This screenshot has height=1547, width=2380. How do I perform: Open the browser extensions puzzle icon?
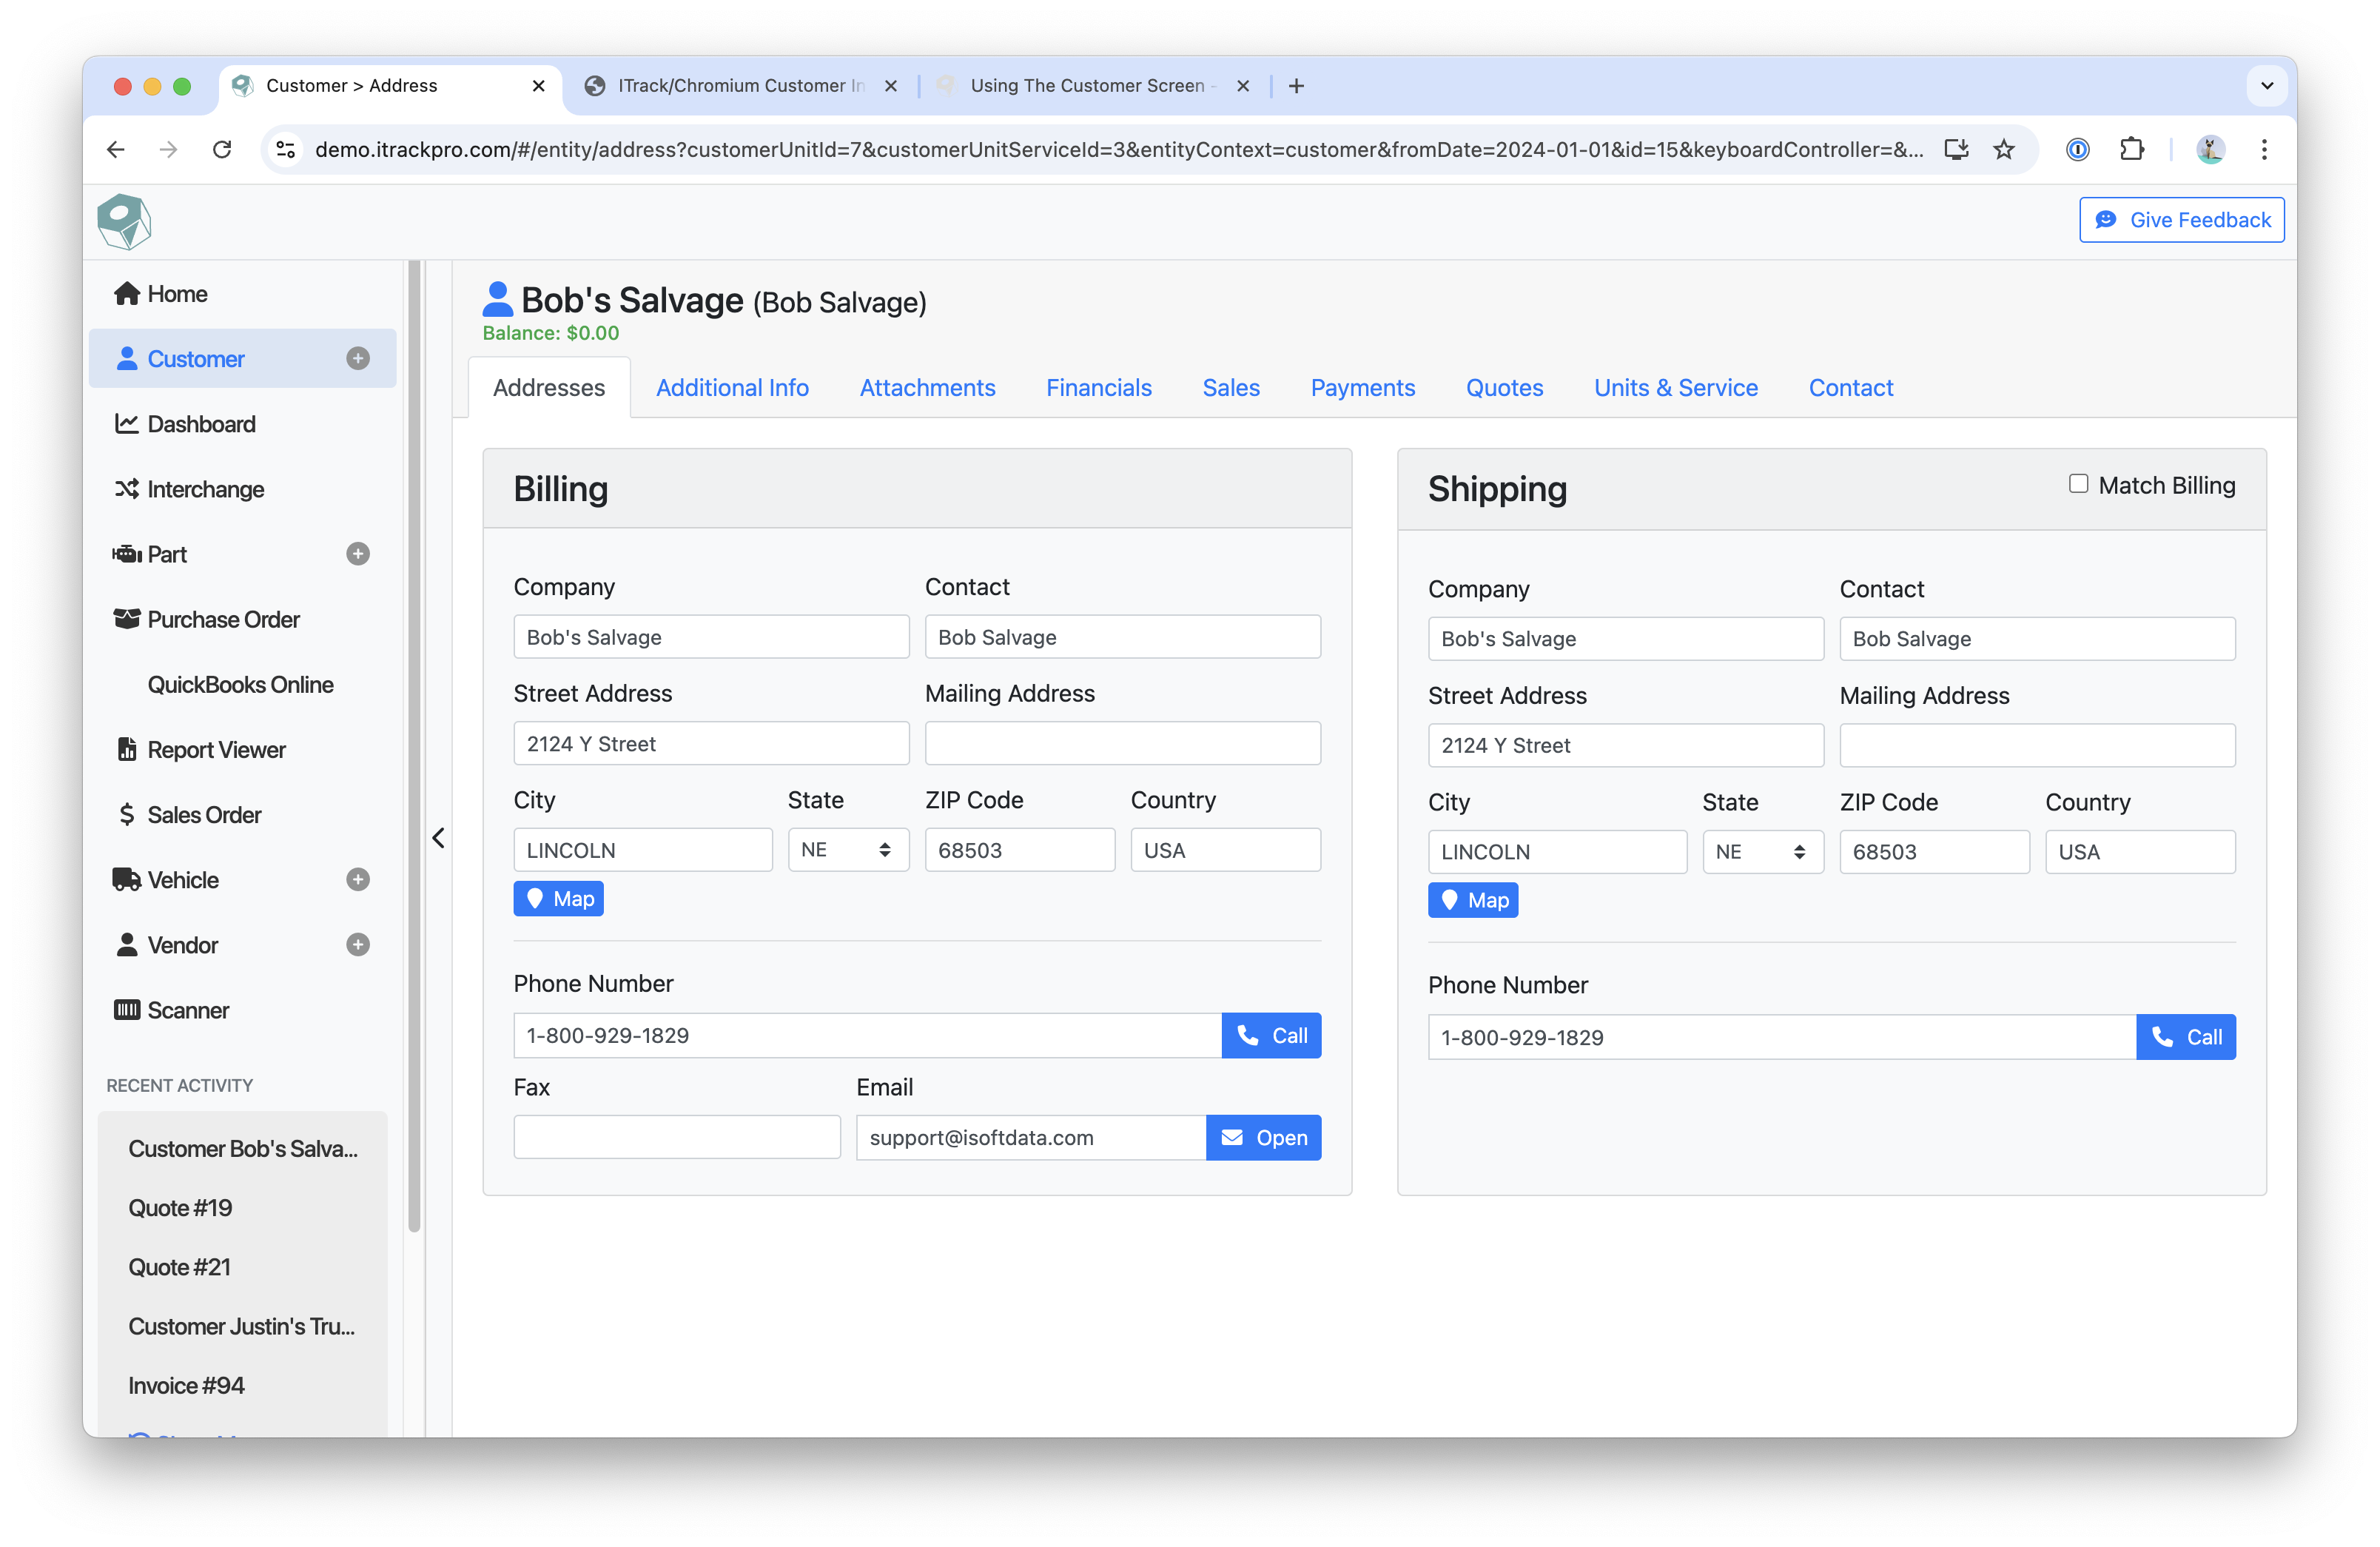(x=2131, y=150)
